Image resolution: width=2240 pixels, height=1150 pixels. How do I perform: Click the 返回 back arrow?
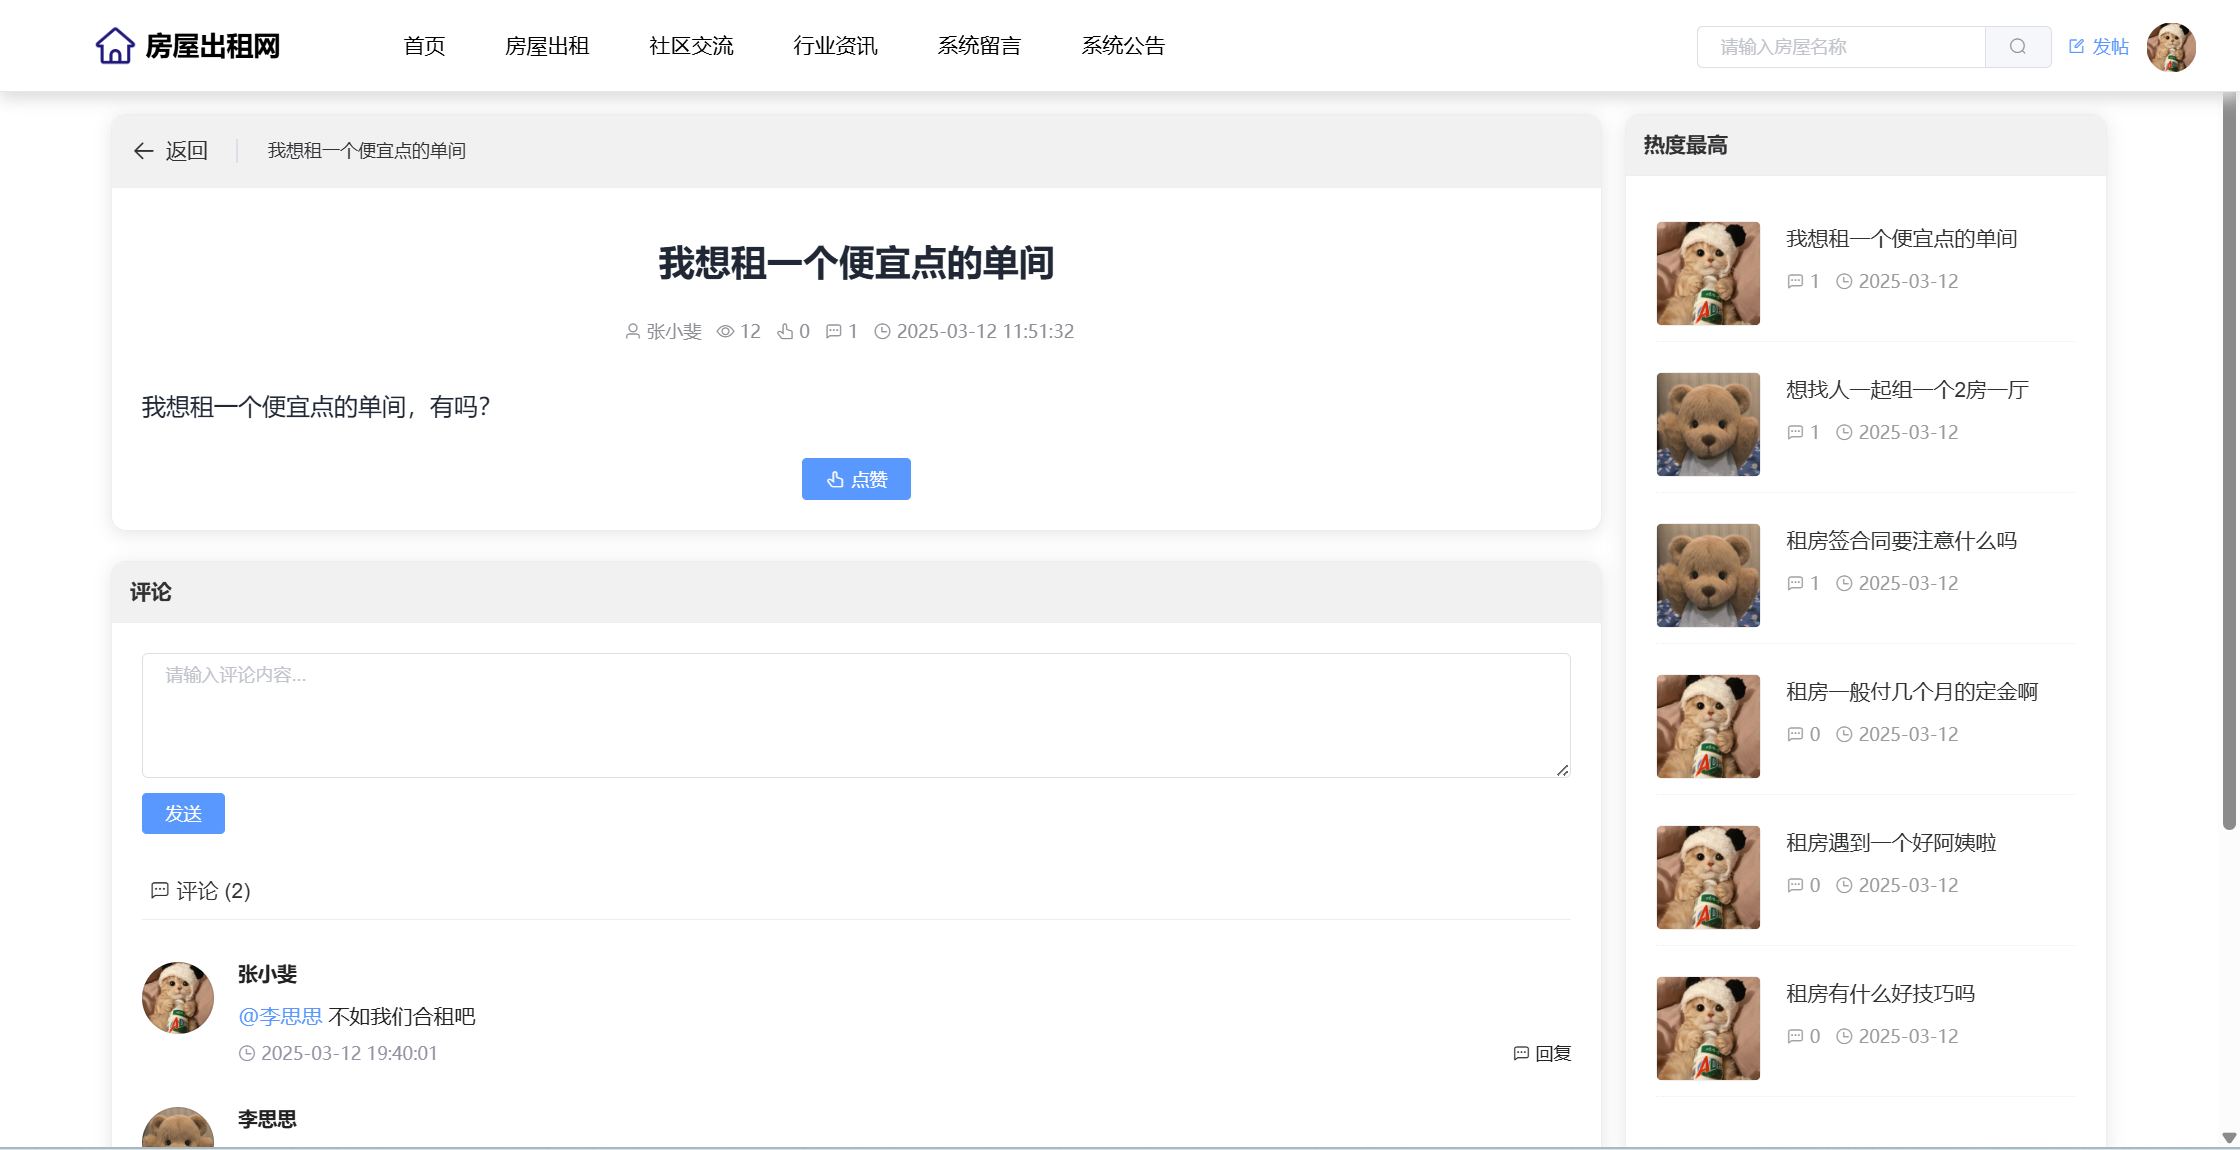coord(144,151)
